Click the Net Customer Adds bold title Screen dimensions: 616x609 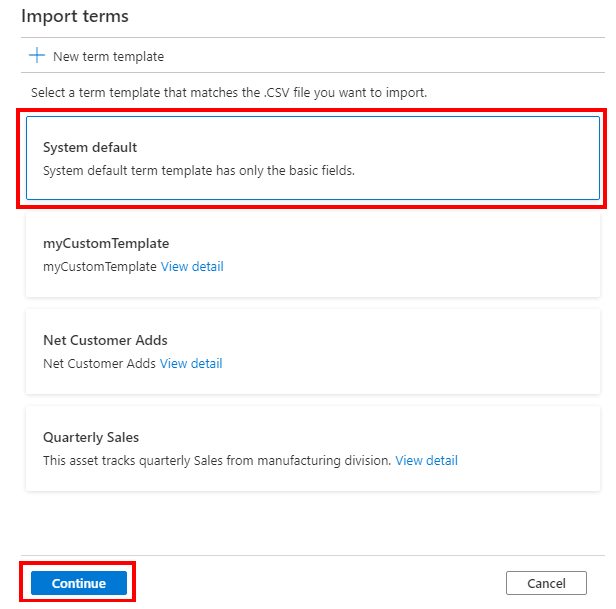105,340
